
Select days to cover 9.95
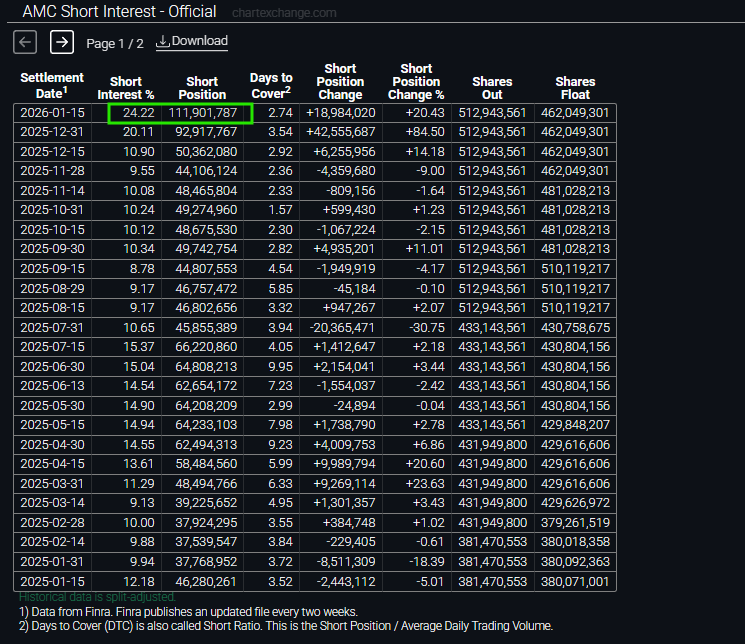pyautogui.click(x=280, y=366)
